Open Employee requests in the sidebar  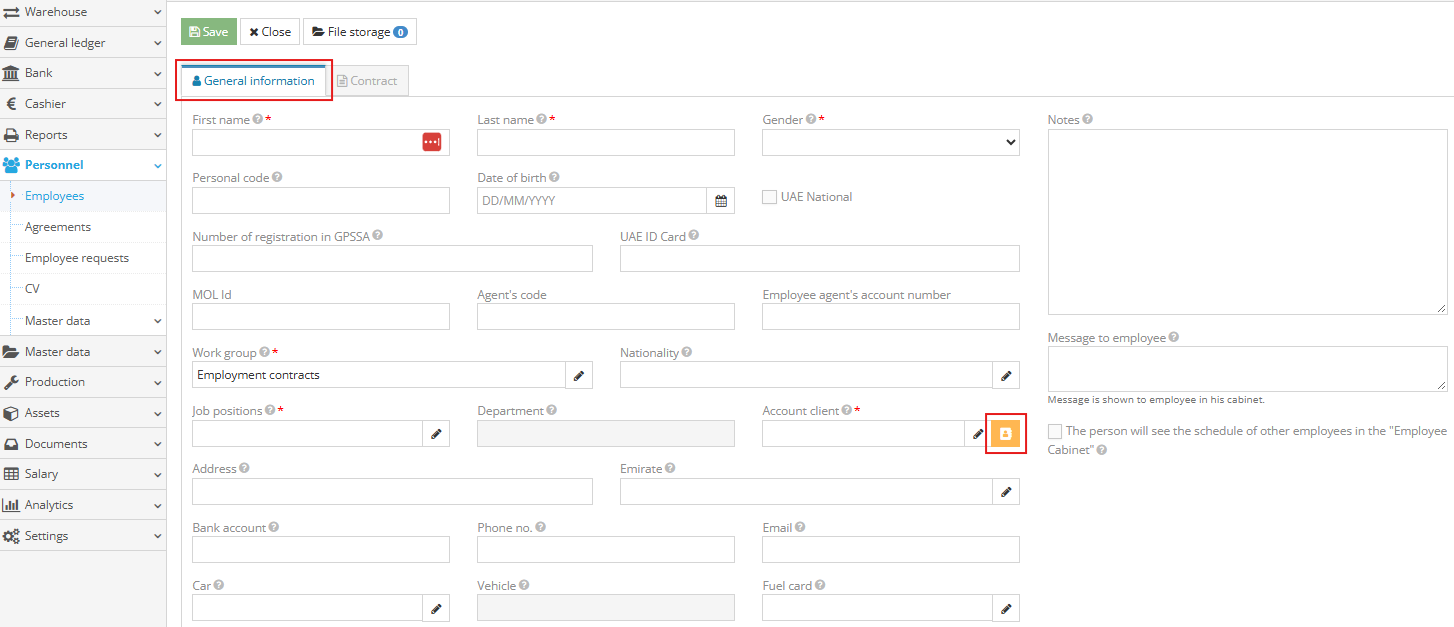(77, 258)
